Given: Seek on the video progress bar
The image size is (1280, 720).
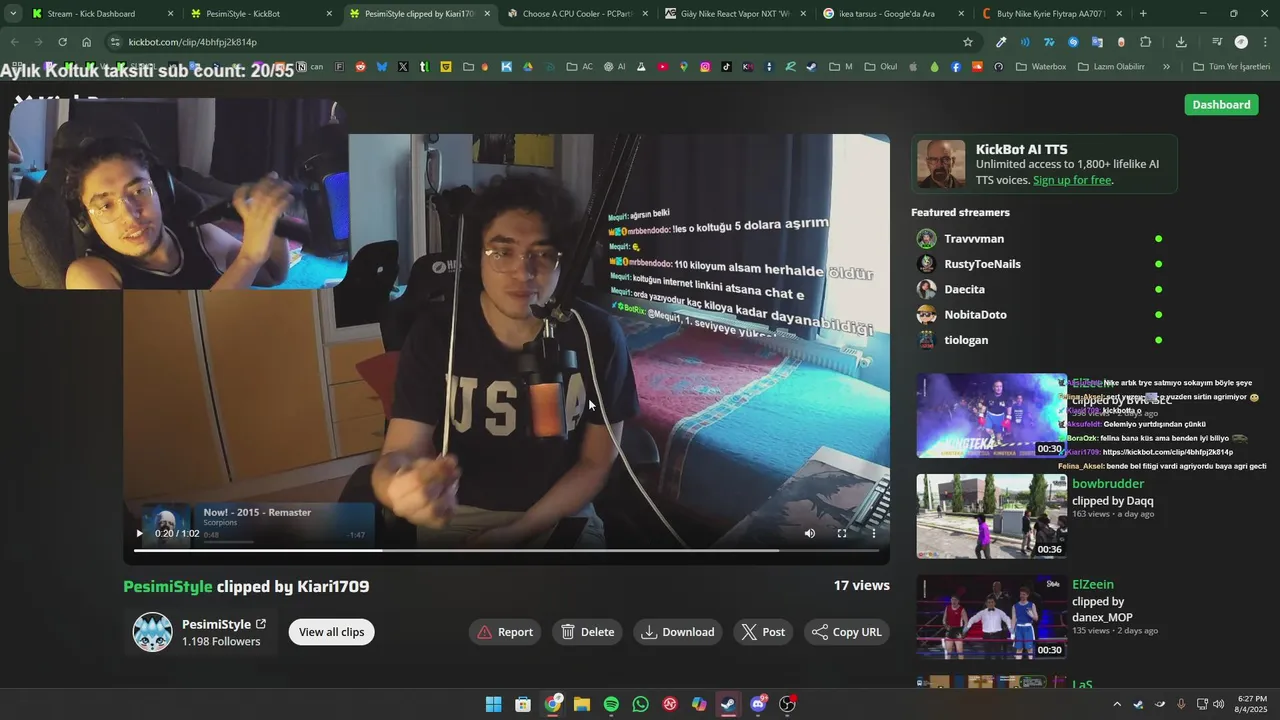Looking at the screenshot, I should (x=506, y=550).
